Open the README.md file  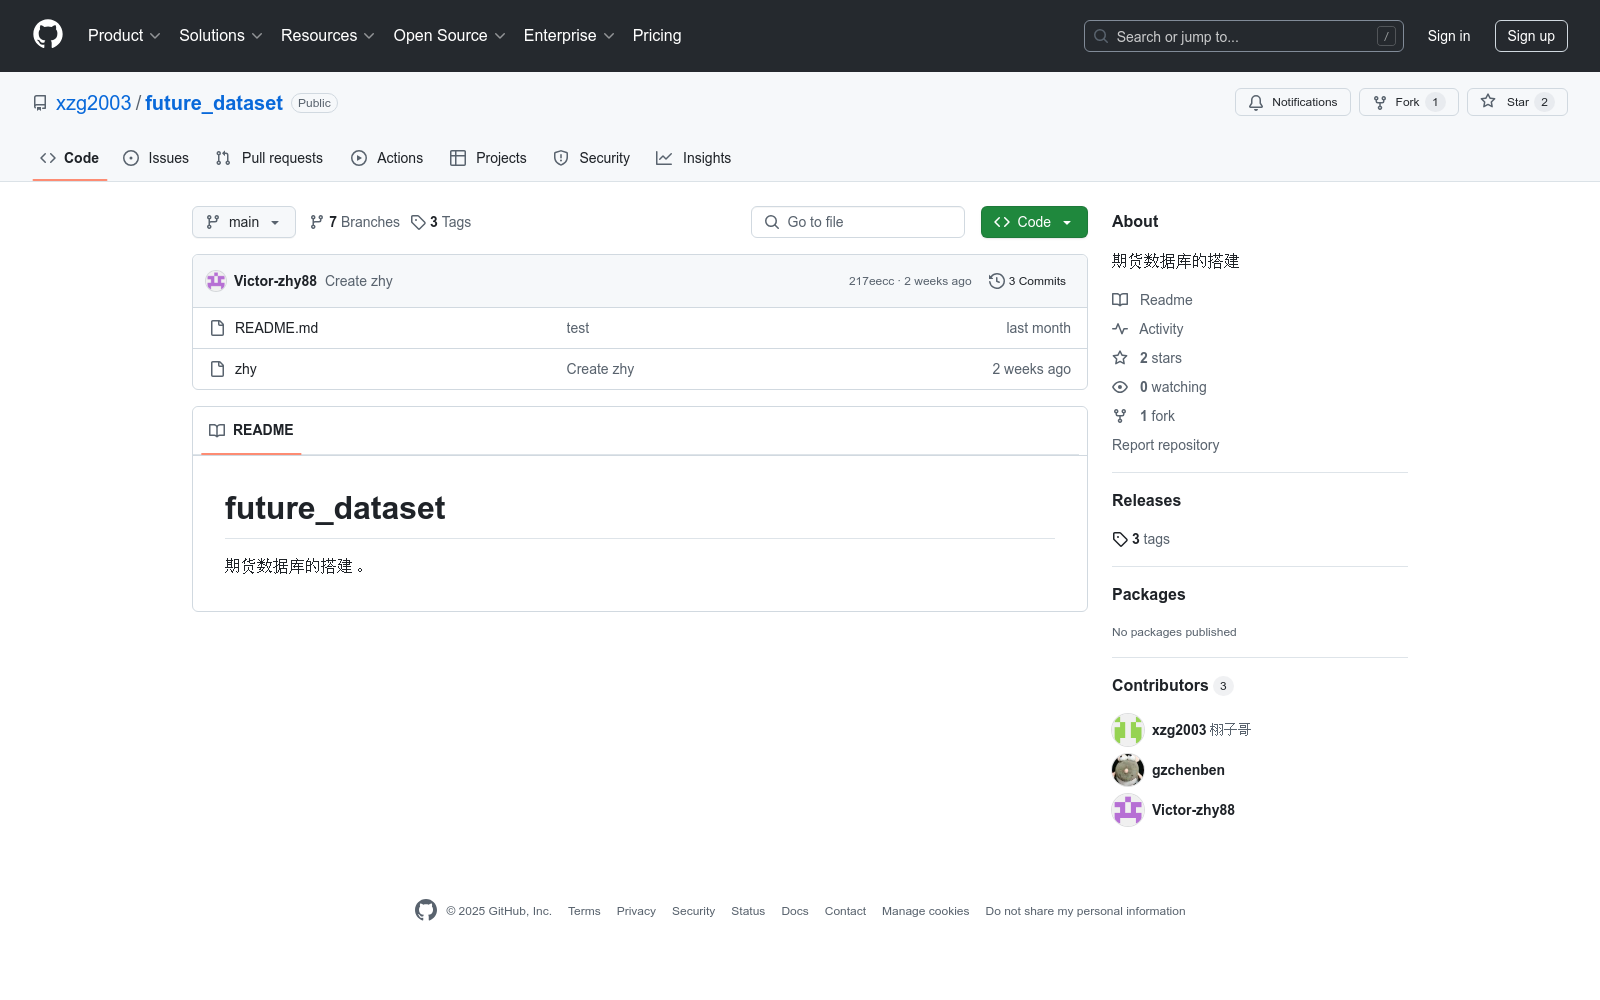tap(276, 328)
